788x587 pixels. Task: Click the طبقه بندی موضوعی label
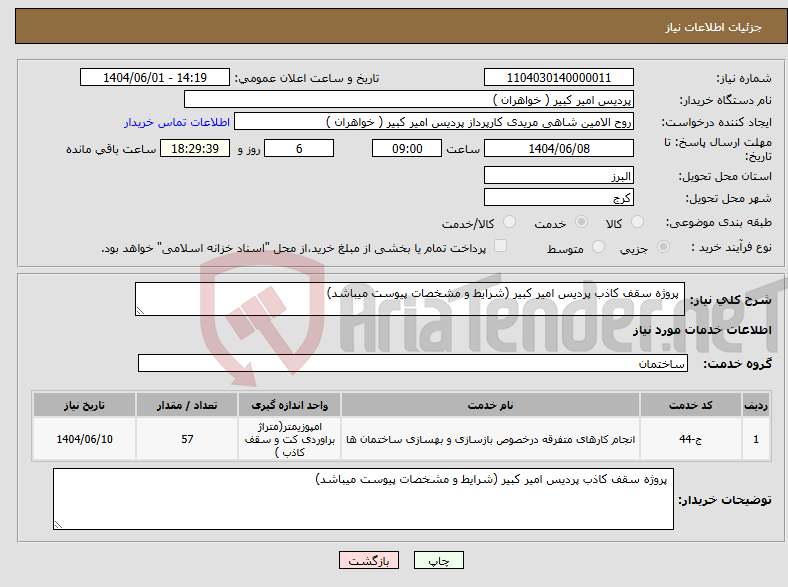tap(719, 222)
